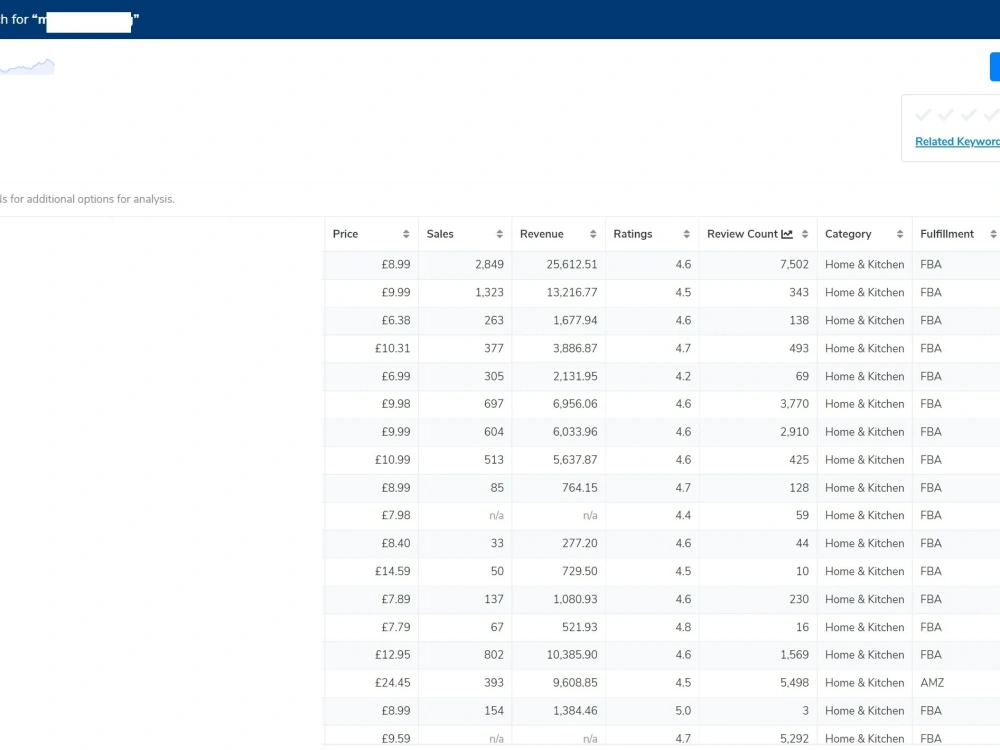1000x750 pixels.
Task: Click rating value 5.0
Action: coord(683,711)
